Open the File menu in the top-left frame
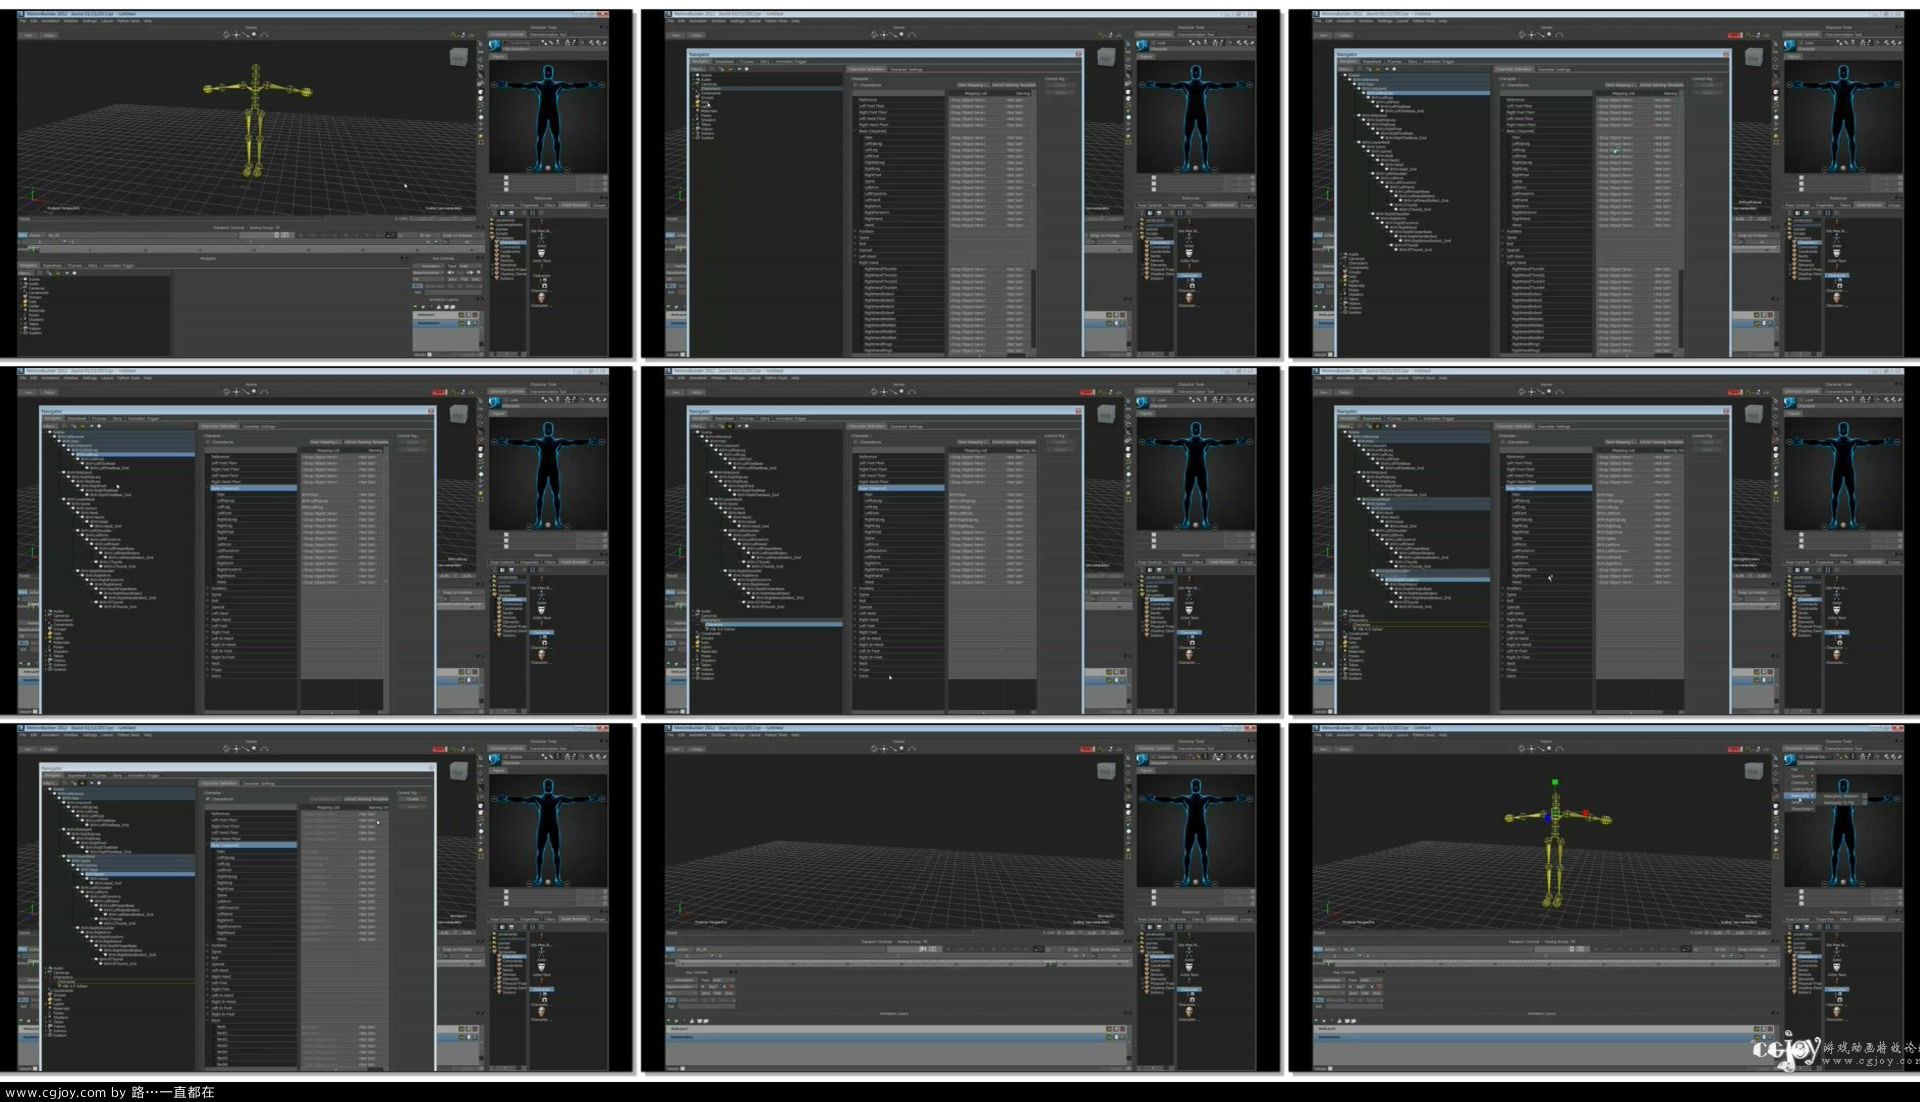 pyautogui.click(x=21, y=21)
